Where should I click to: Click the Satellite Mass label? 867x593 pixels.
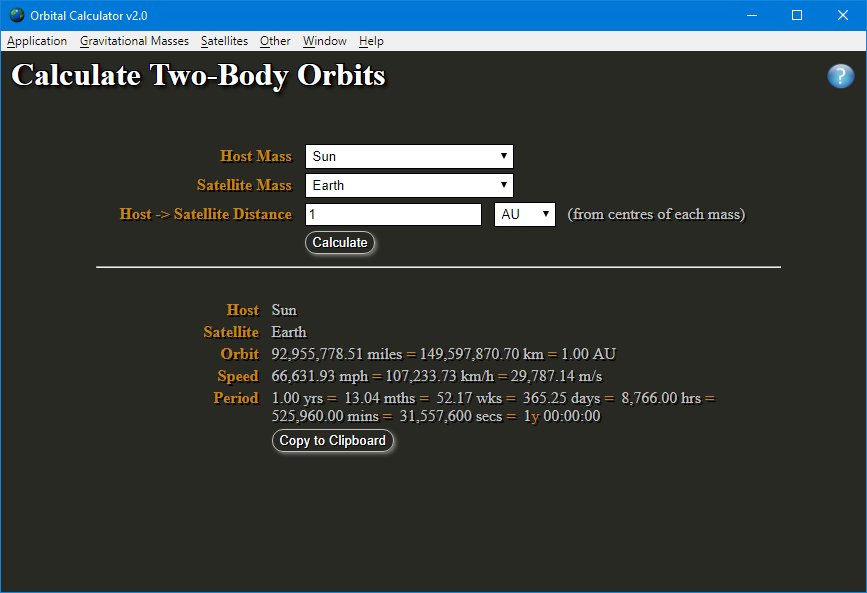coord(244,185)
